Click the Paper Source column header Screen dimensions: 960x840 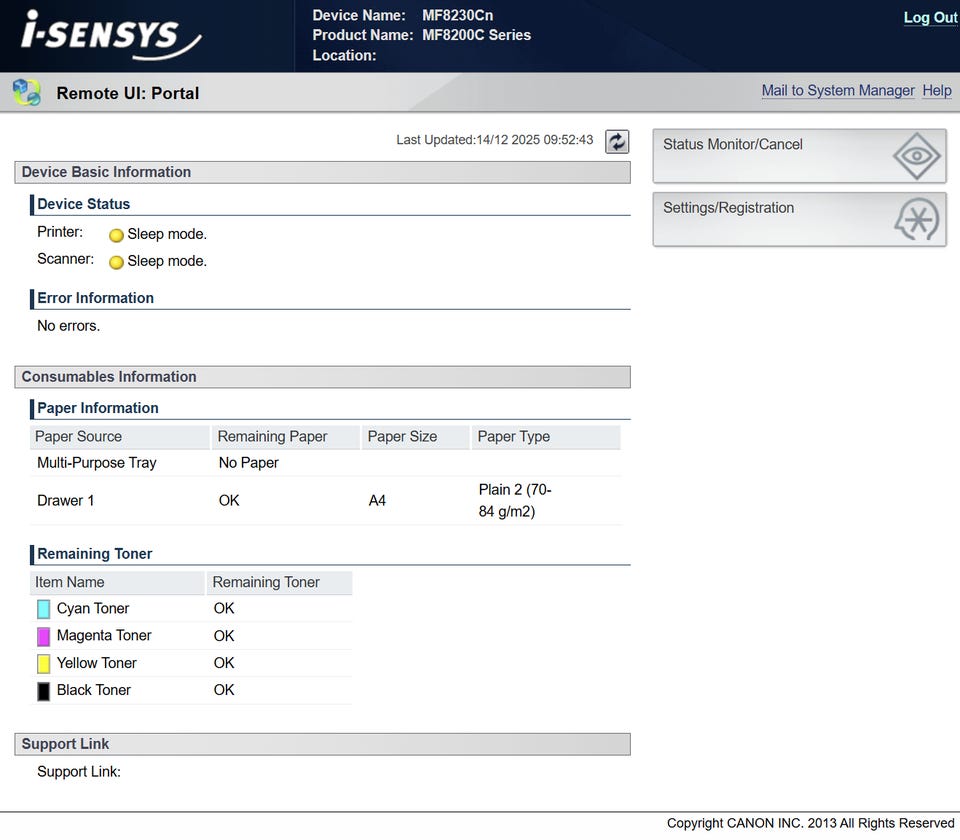(119, 437)
